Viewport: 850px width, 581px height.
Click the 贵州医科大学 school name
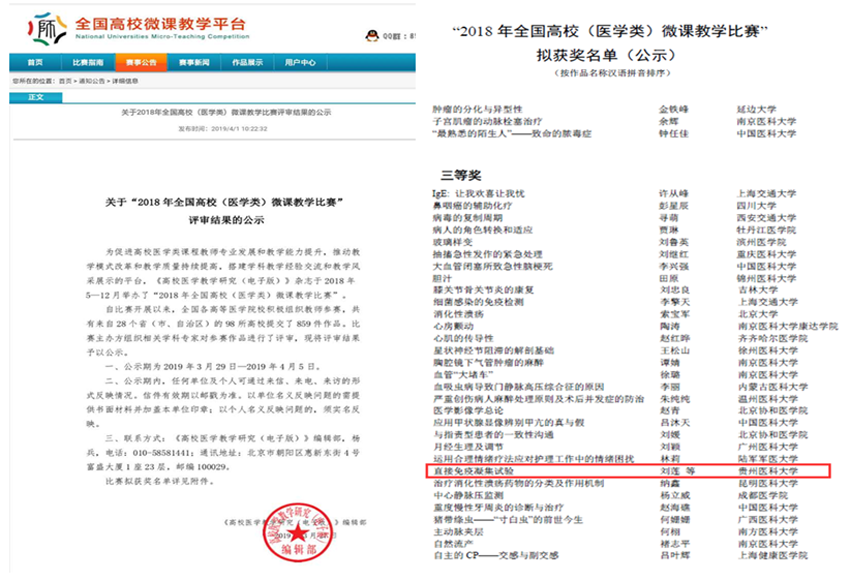(768, 472)
